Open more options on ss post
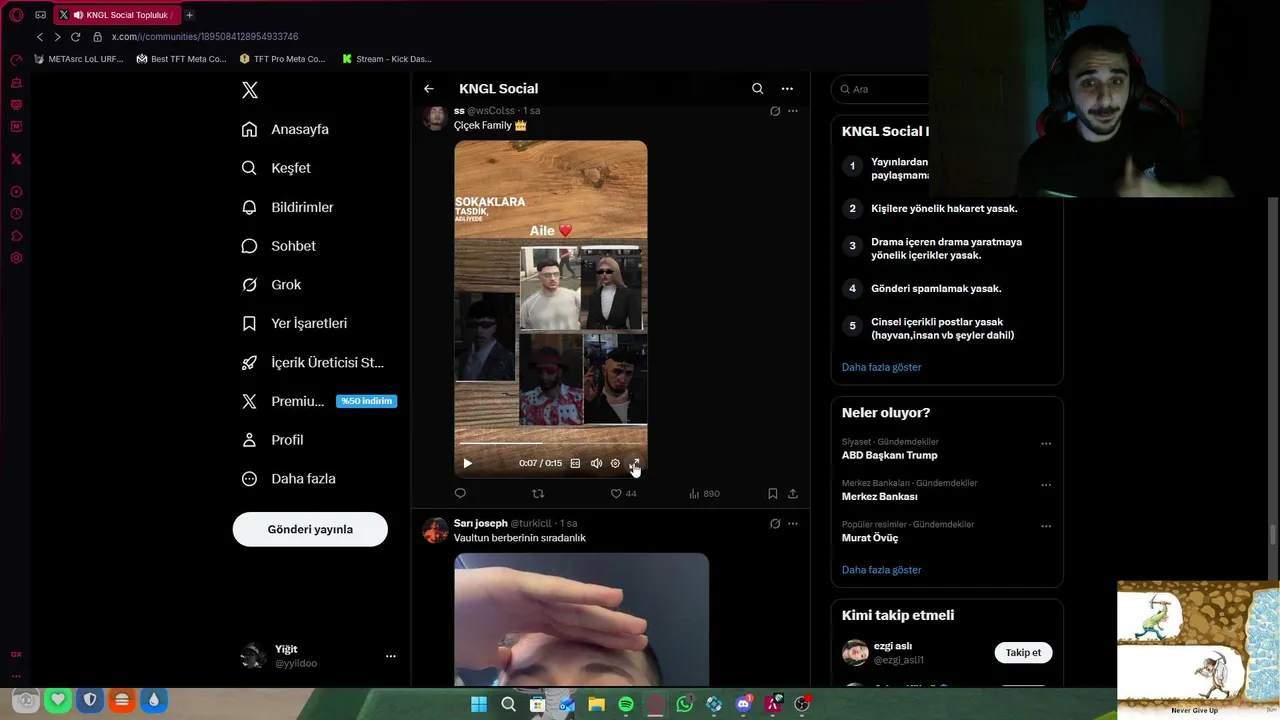This screenshot has width=1280, height=720. pos(793,111)
